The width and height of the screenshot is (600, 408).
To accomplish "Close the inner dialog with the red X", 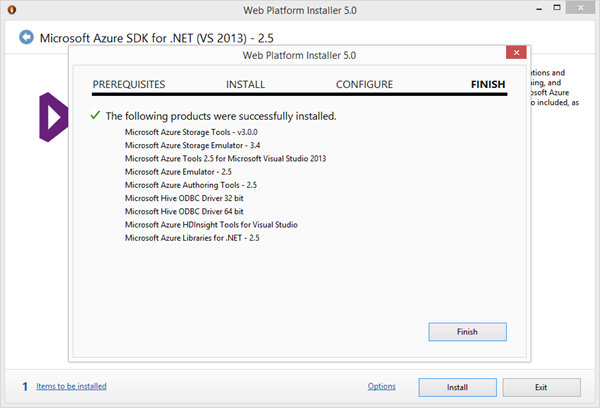I will [515, 54].
